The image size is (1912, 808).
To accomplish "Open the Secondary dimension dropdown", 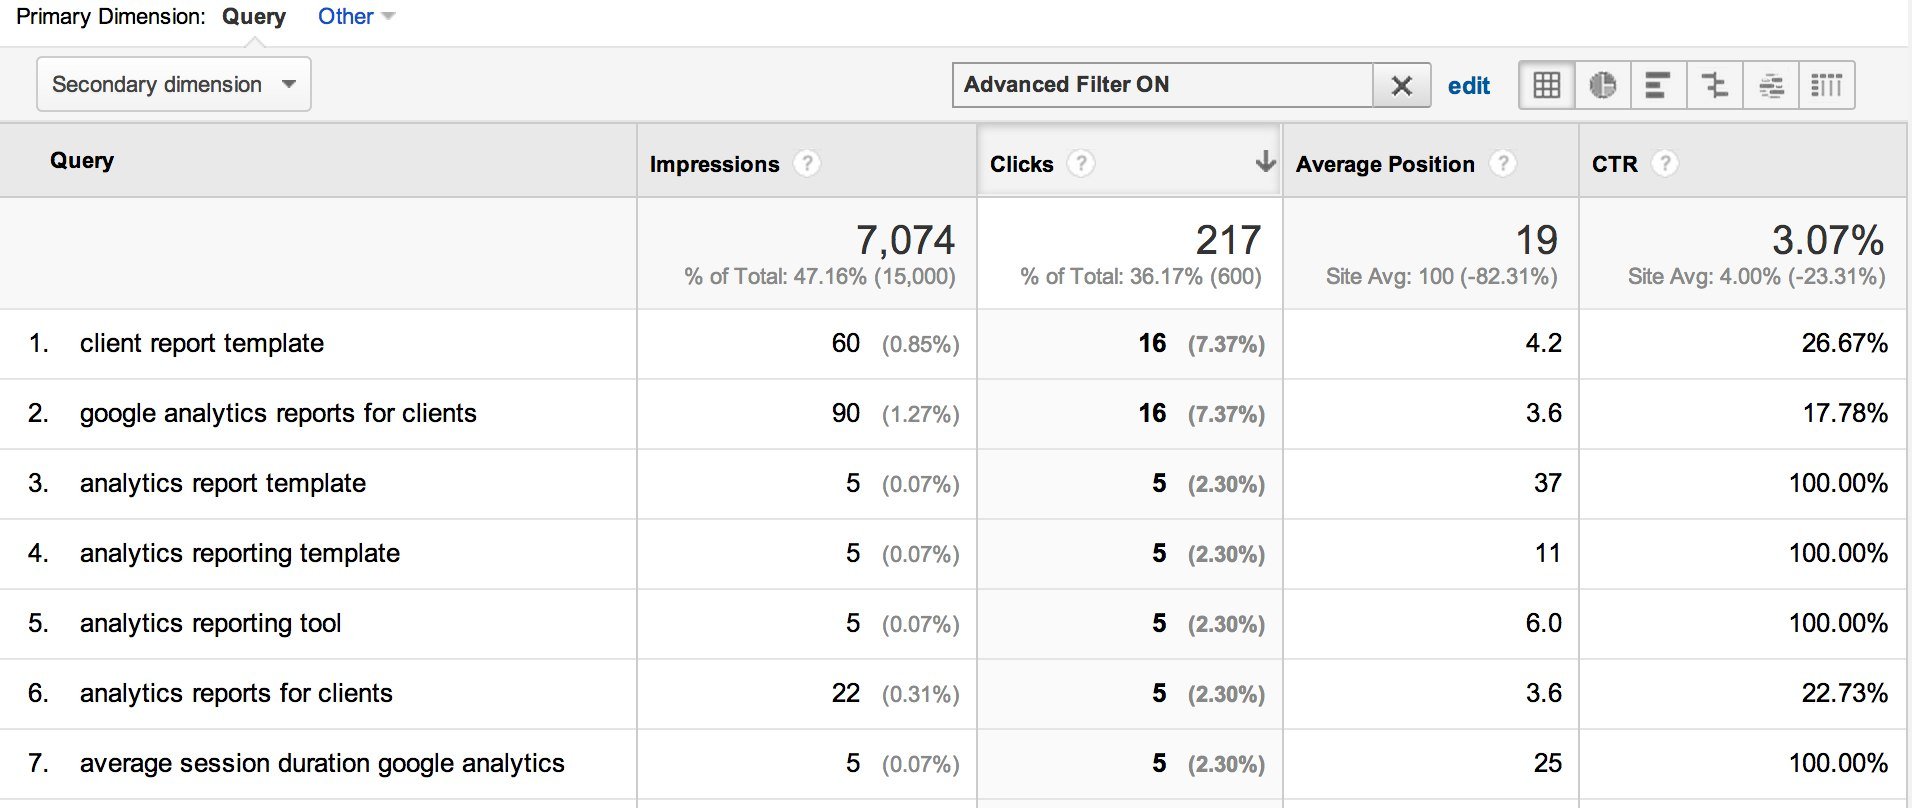I will (173, 84).
